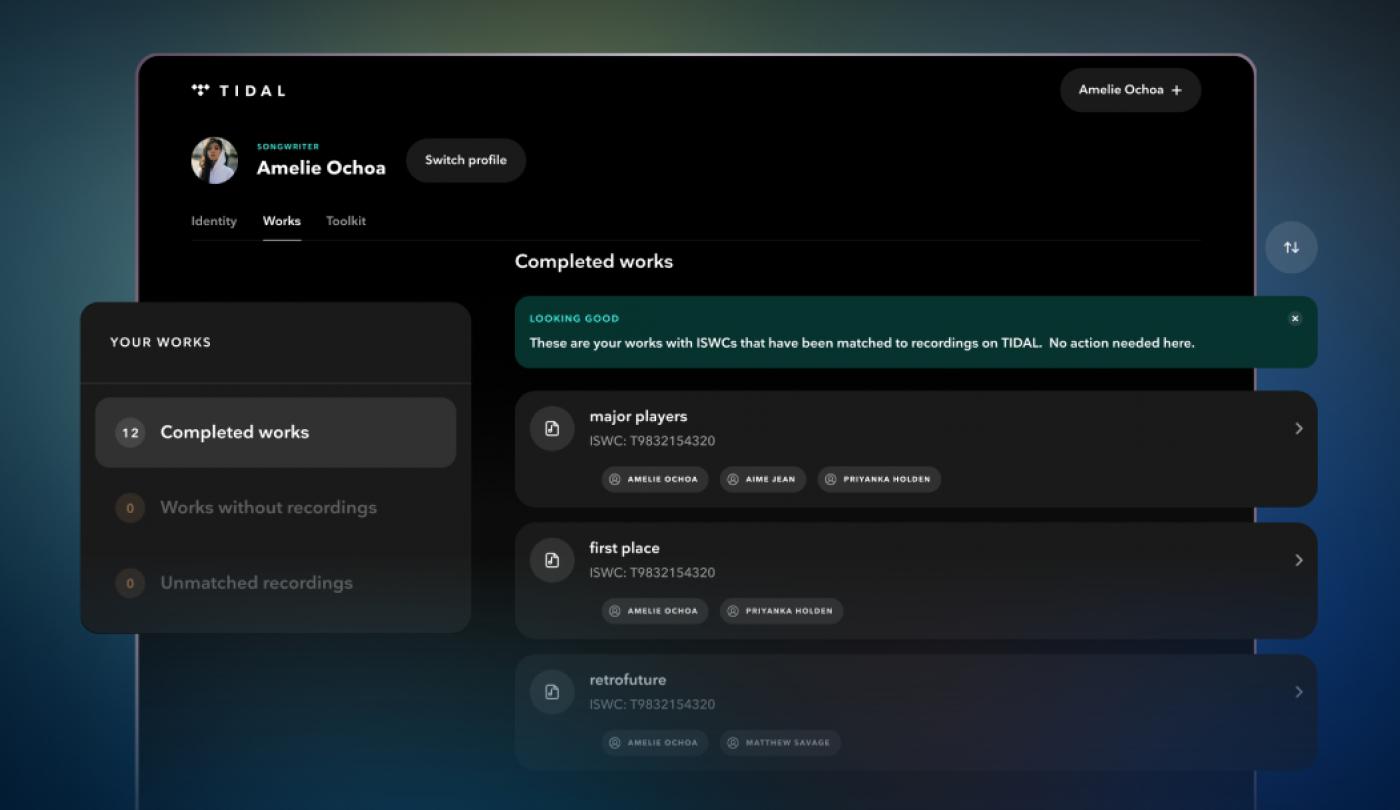The image size is (1400, 810).
Task: Click the document icon for retrofuture
Action: pos(552,692)
